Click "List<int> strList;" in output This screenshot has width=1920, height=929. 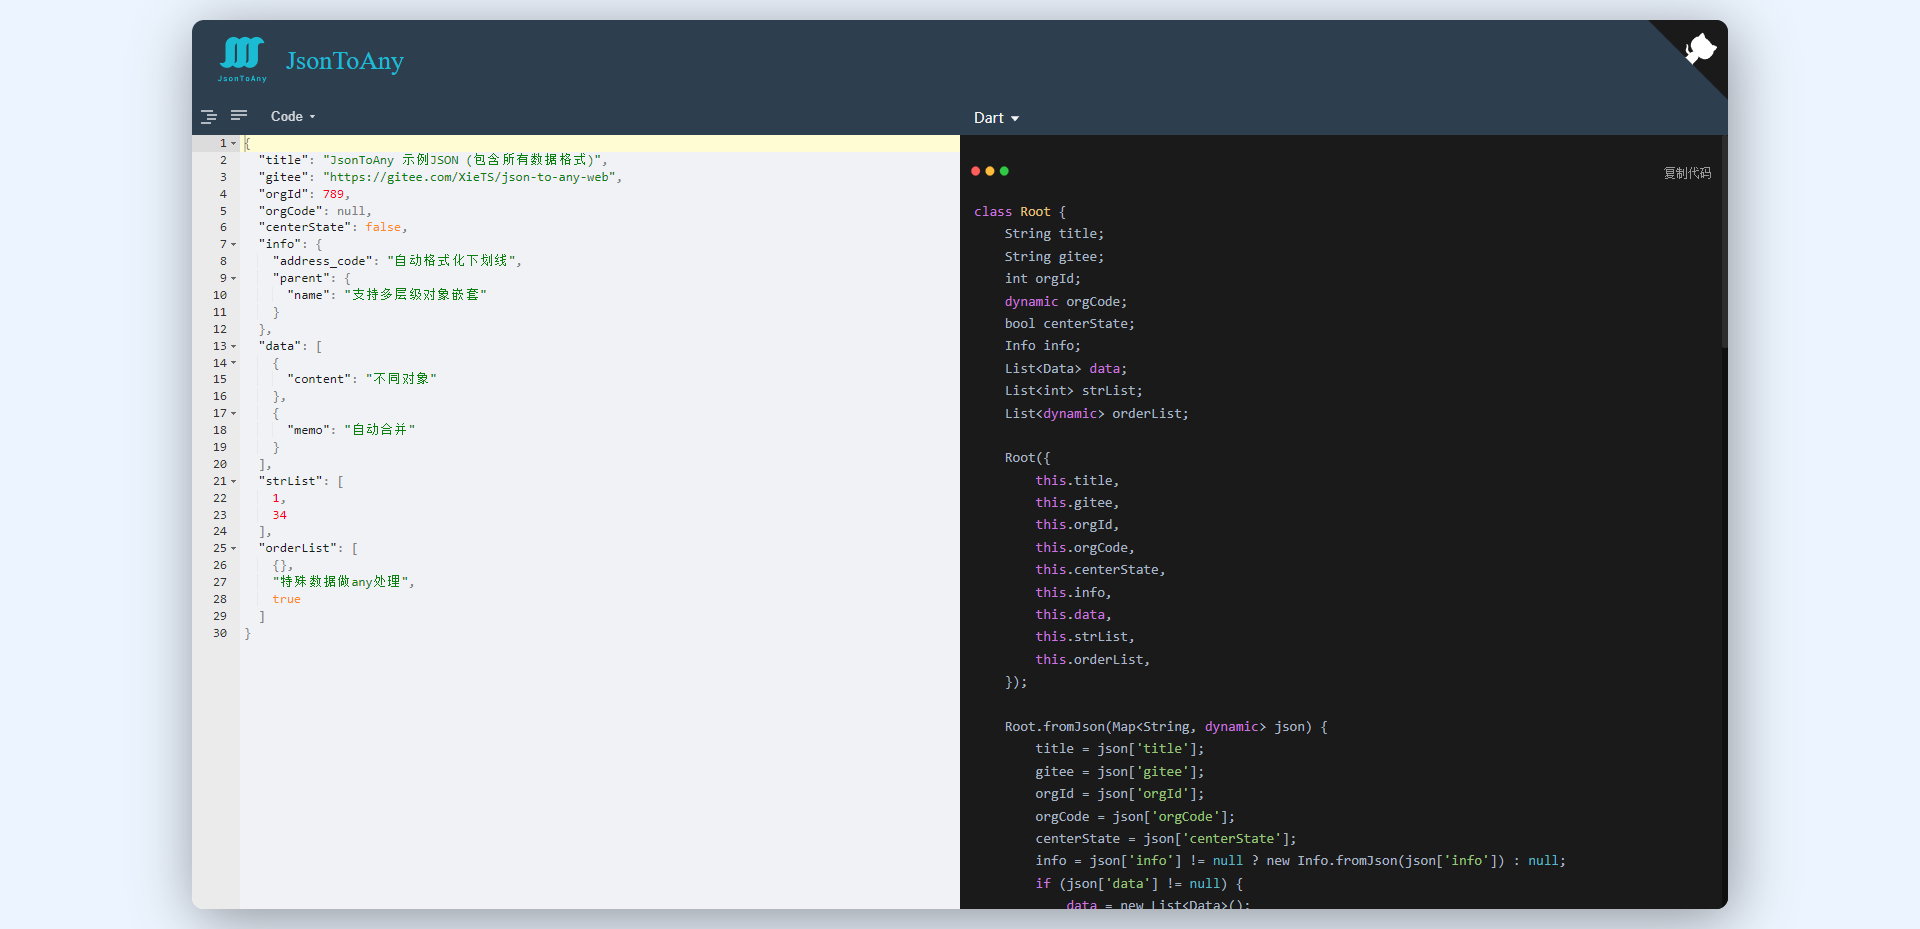pos(1074,391)
